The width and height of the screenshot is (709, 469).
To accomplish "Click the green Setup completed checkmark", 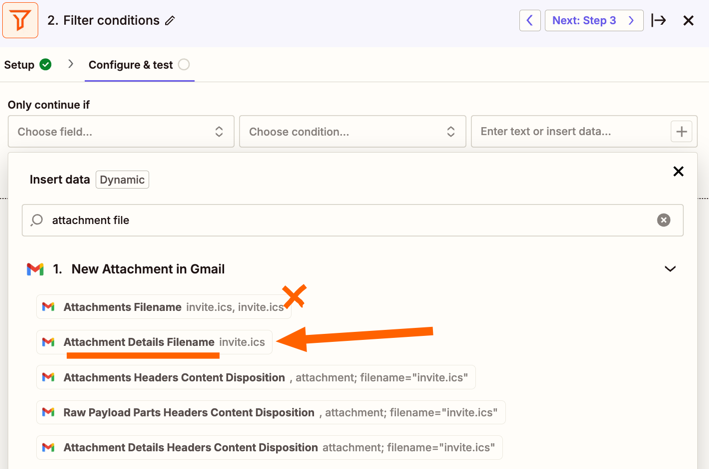I will (45, 65).
